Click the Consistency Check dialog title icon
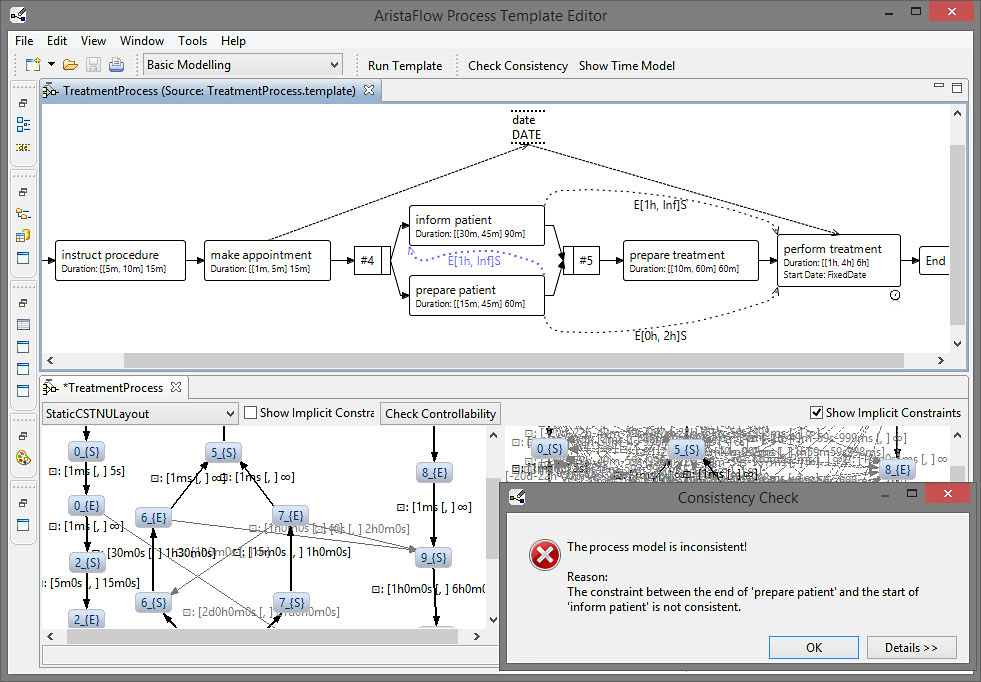Viewport: 981px width, 682px height. (517, 497)
